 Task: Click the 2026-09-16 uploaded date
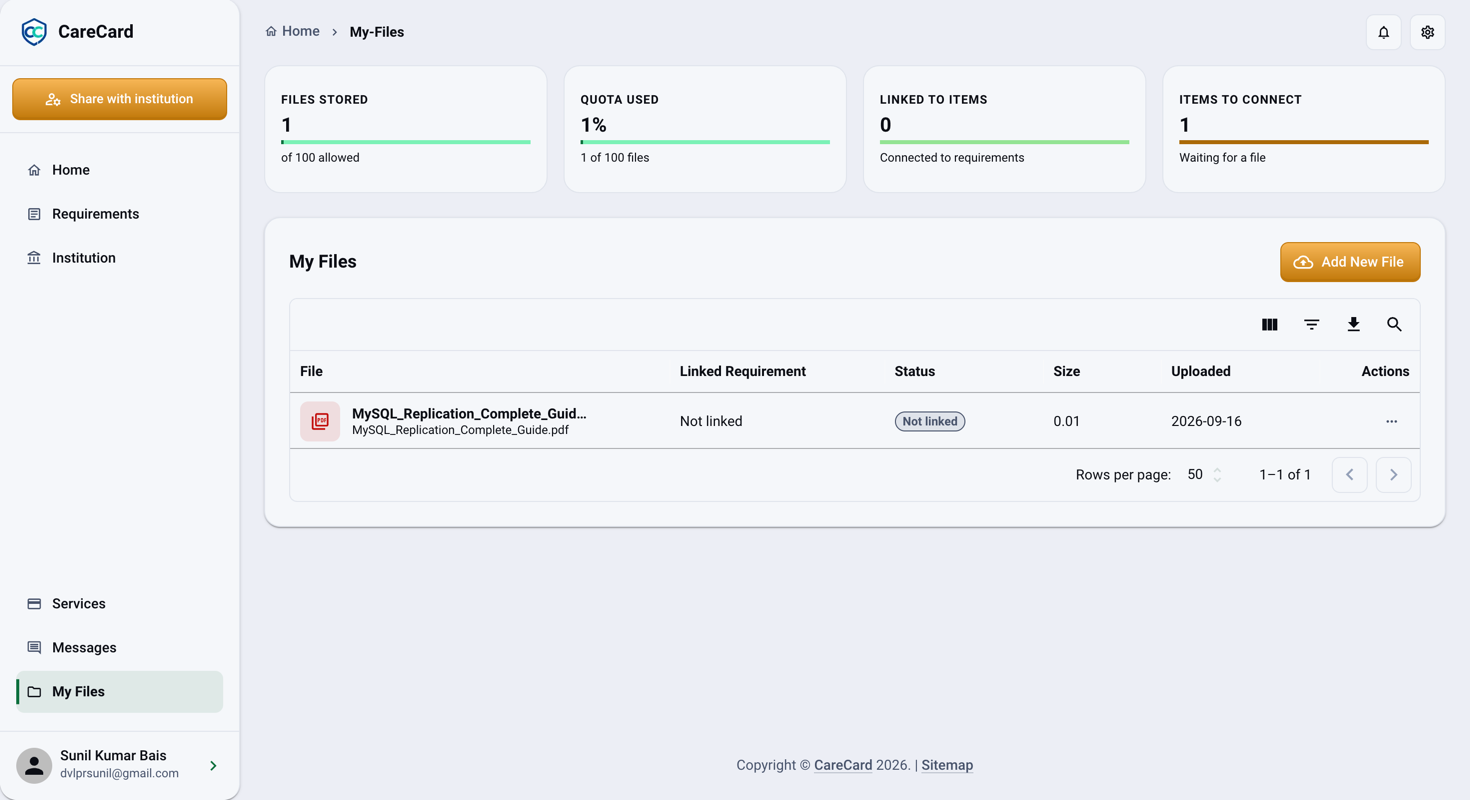pyautogui.click(x=1206, y=421)
